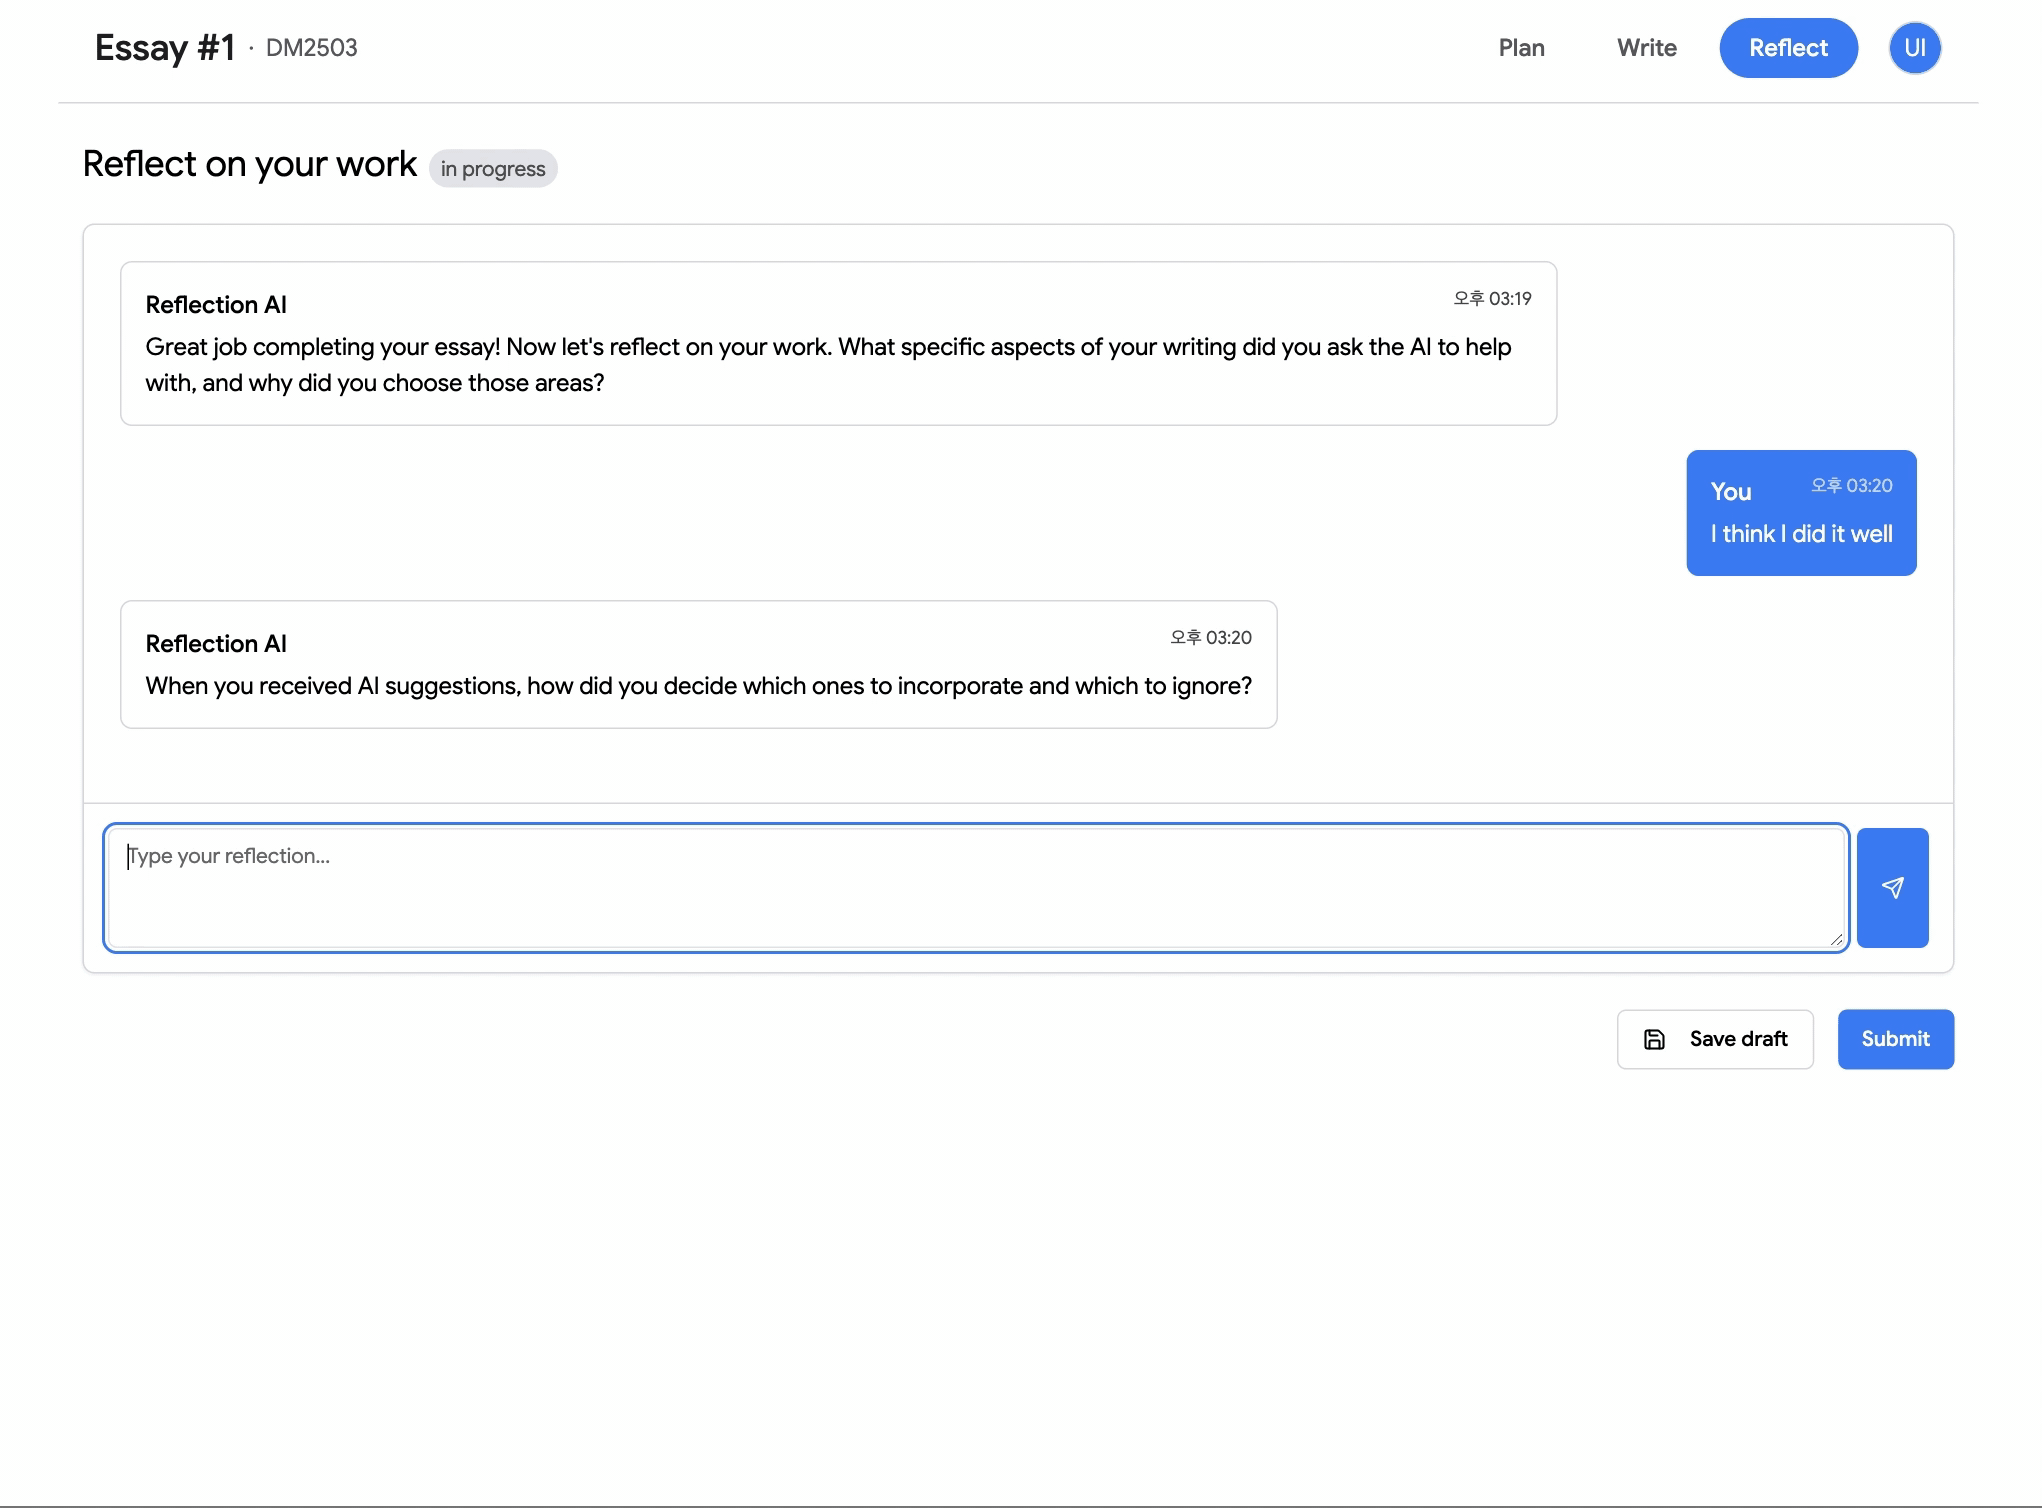Click the Essay #1 title

click(165, 48)
